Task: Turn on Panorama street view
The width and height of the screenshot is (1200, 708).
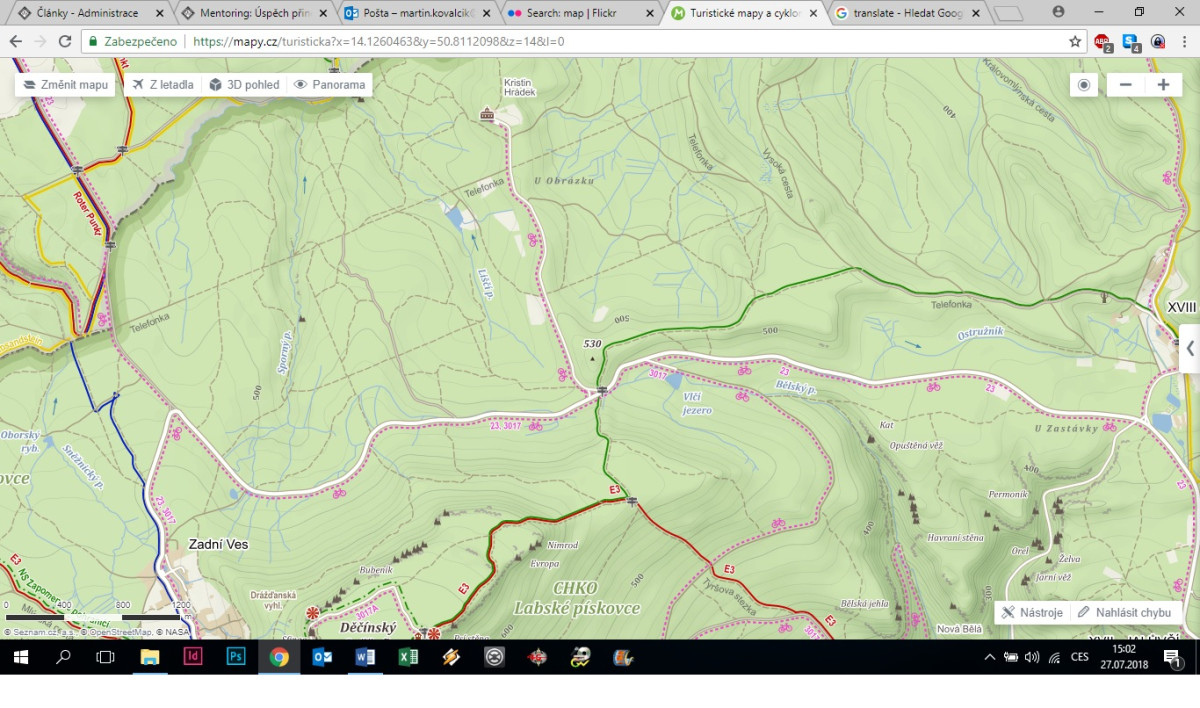Action: 329,85
